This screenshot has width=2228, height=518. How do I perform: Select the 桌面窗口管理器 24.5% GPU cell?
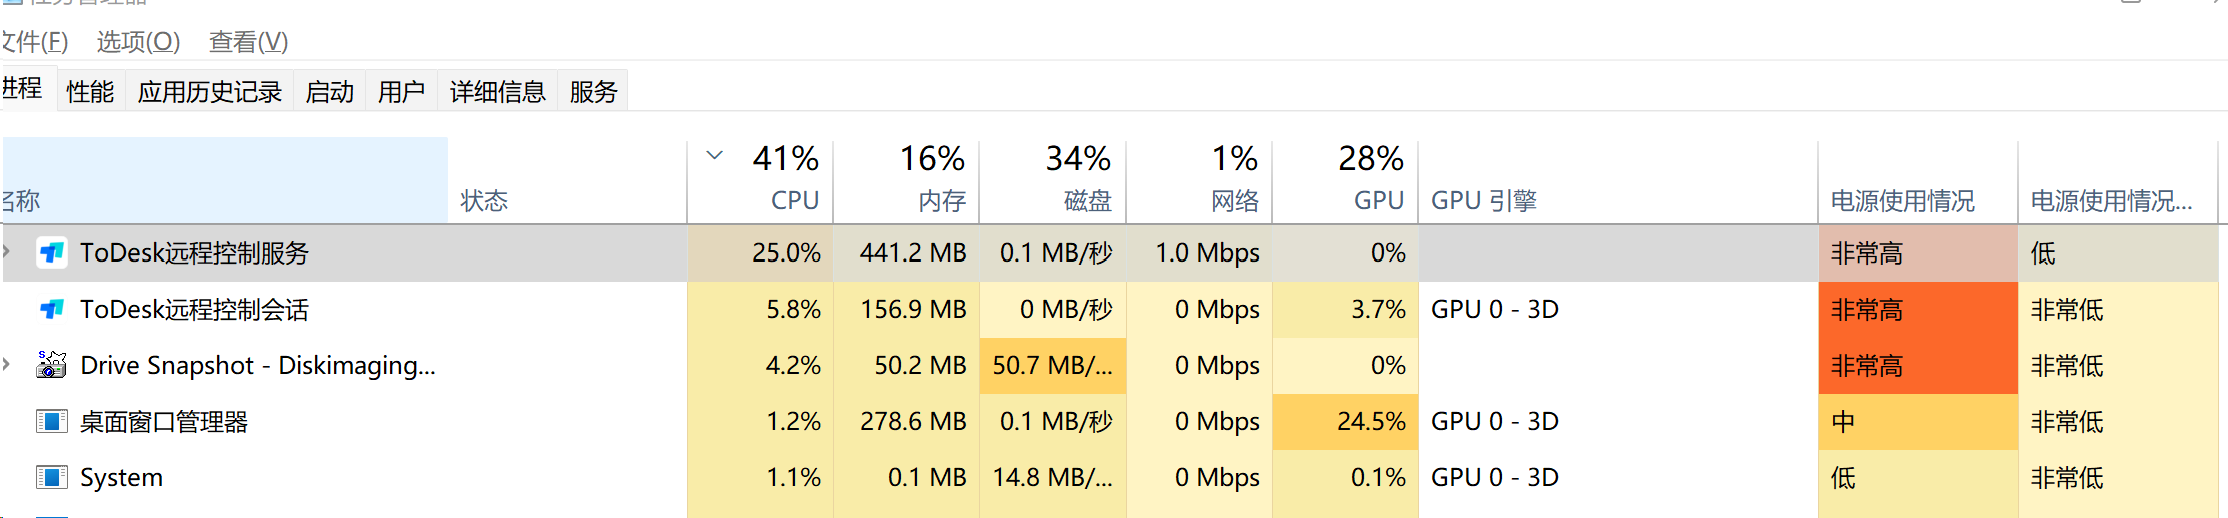[1346, 422]
